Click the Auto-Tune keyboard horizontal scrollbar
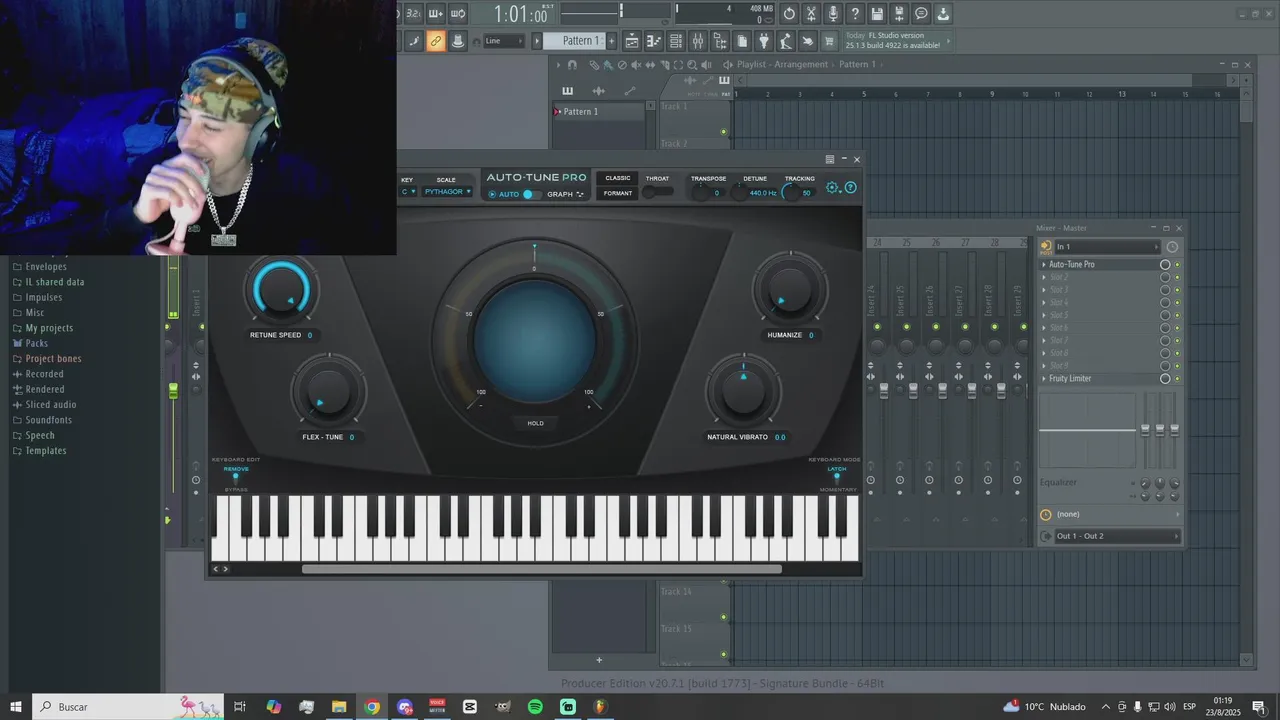This screenshot has height=720, width=1280. [x=541, y=569]
